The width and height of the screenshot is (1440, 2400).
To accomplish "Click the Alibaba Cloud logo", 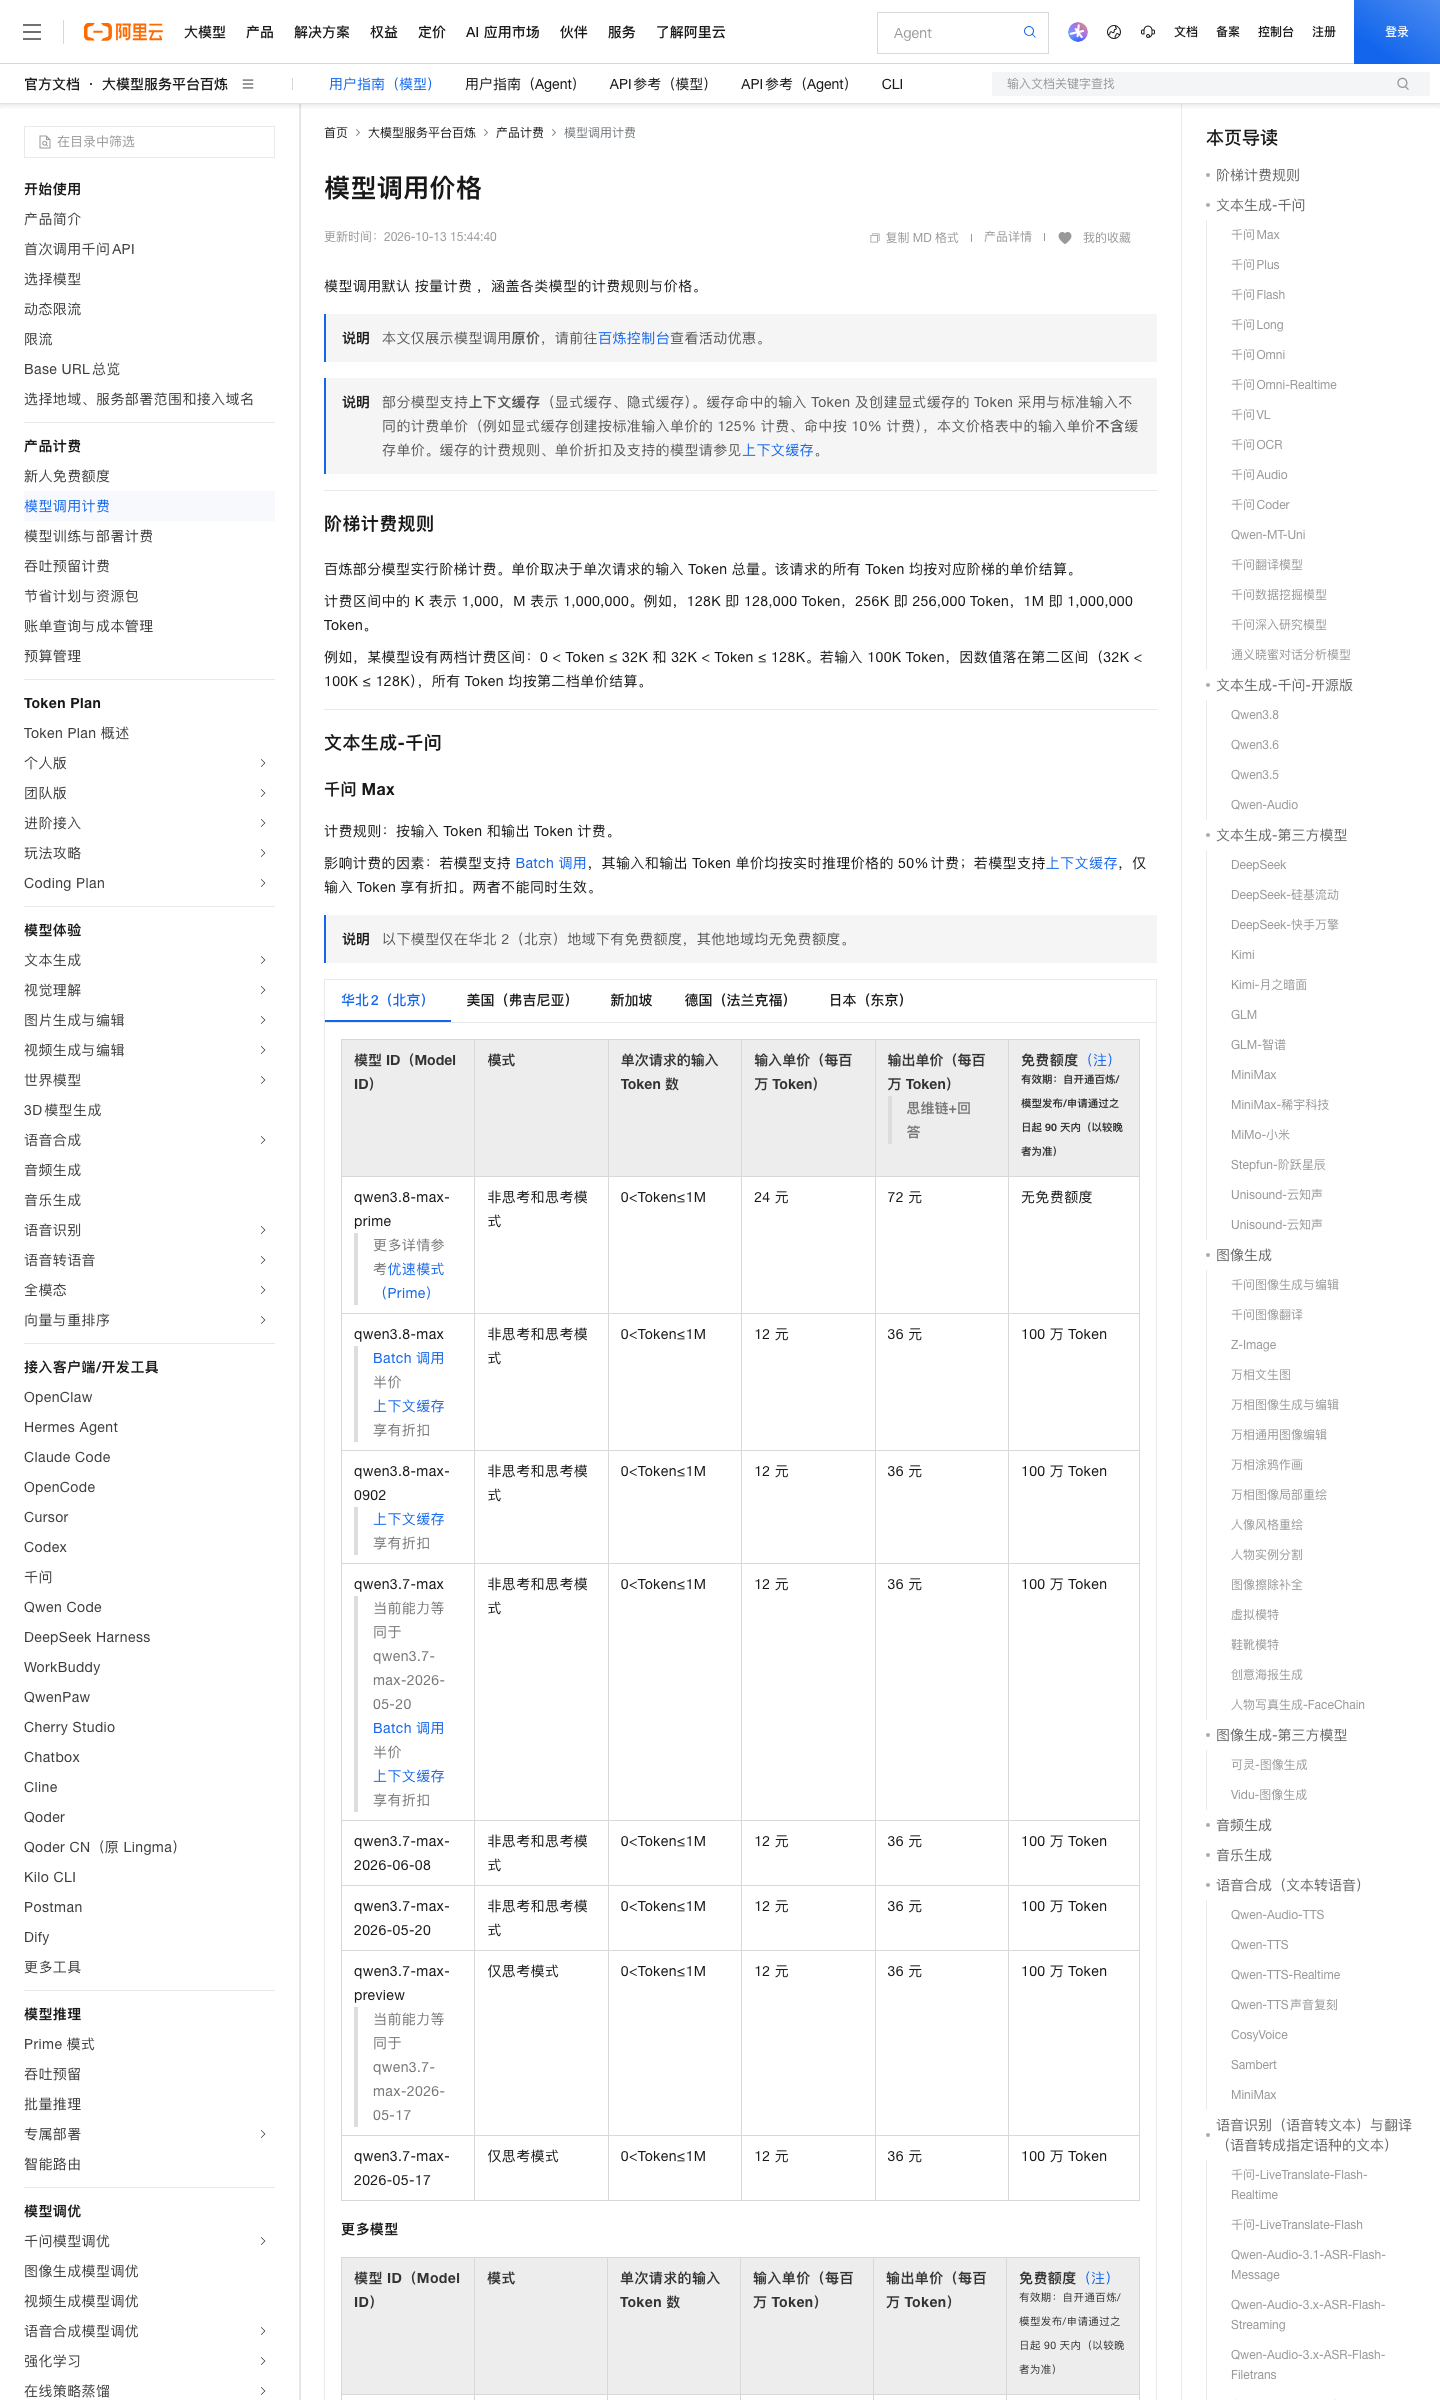I will 123,32.
